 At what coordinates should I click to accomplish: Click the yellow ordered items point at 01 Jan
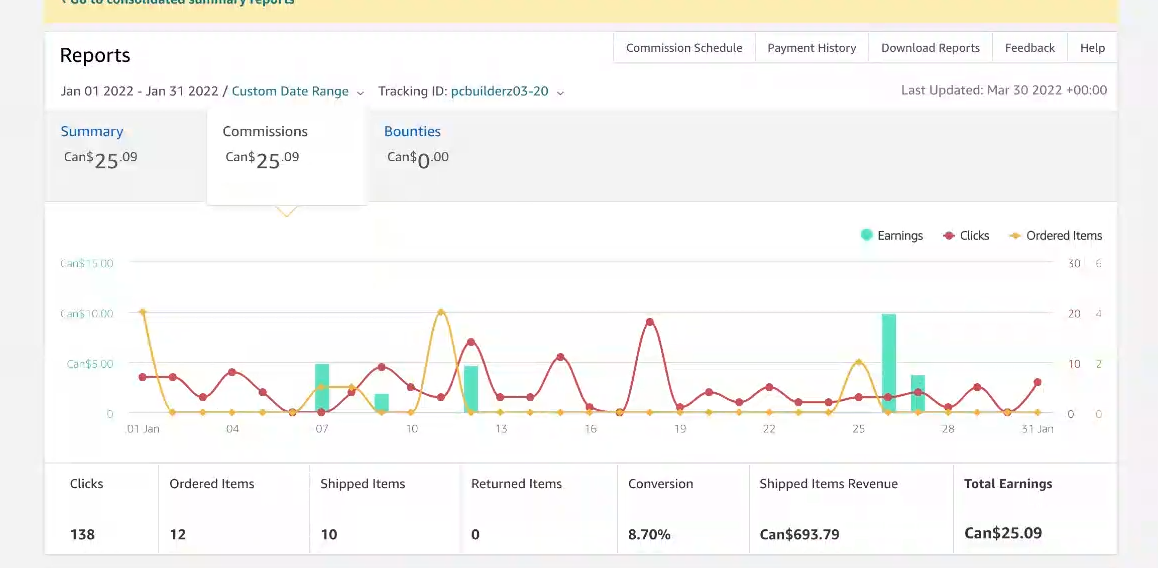point(143,312)
